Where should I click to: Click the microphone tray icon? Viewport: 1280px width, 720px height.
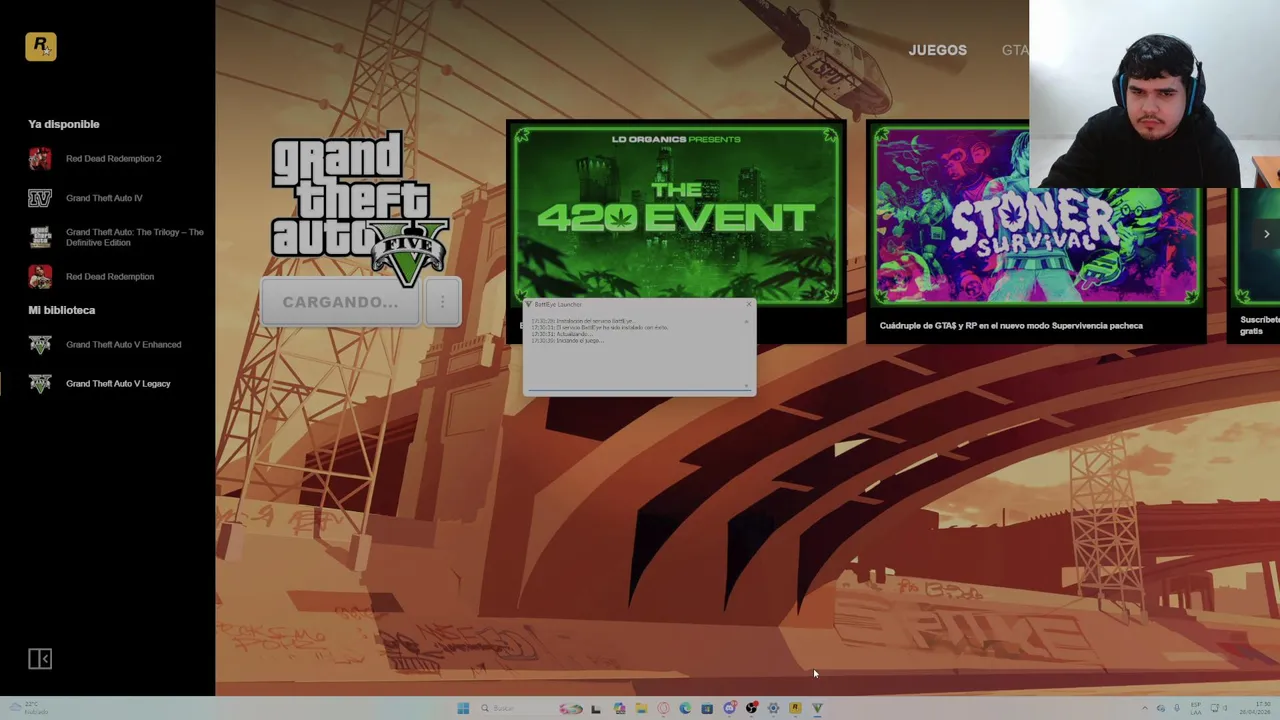[x=1177, y=708]
